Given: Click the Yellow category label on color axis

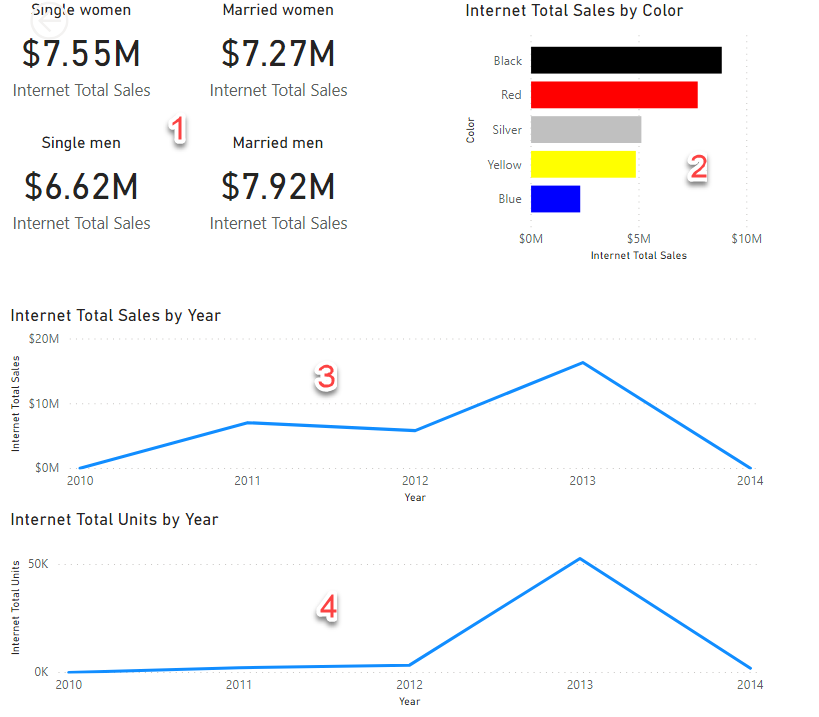Looking at the screenshot, I should 504,164.
